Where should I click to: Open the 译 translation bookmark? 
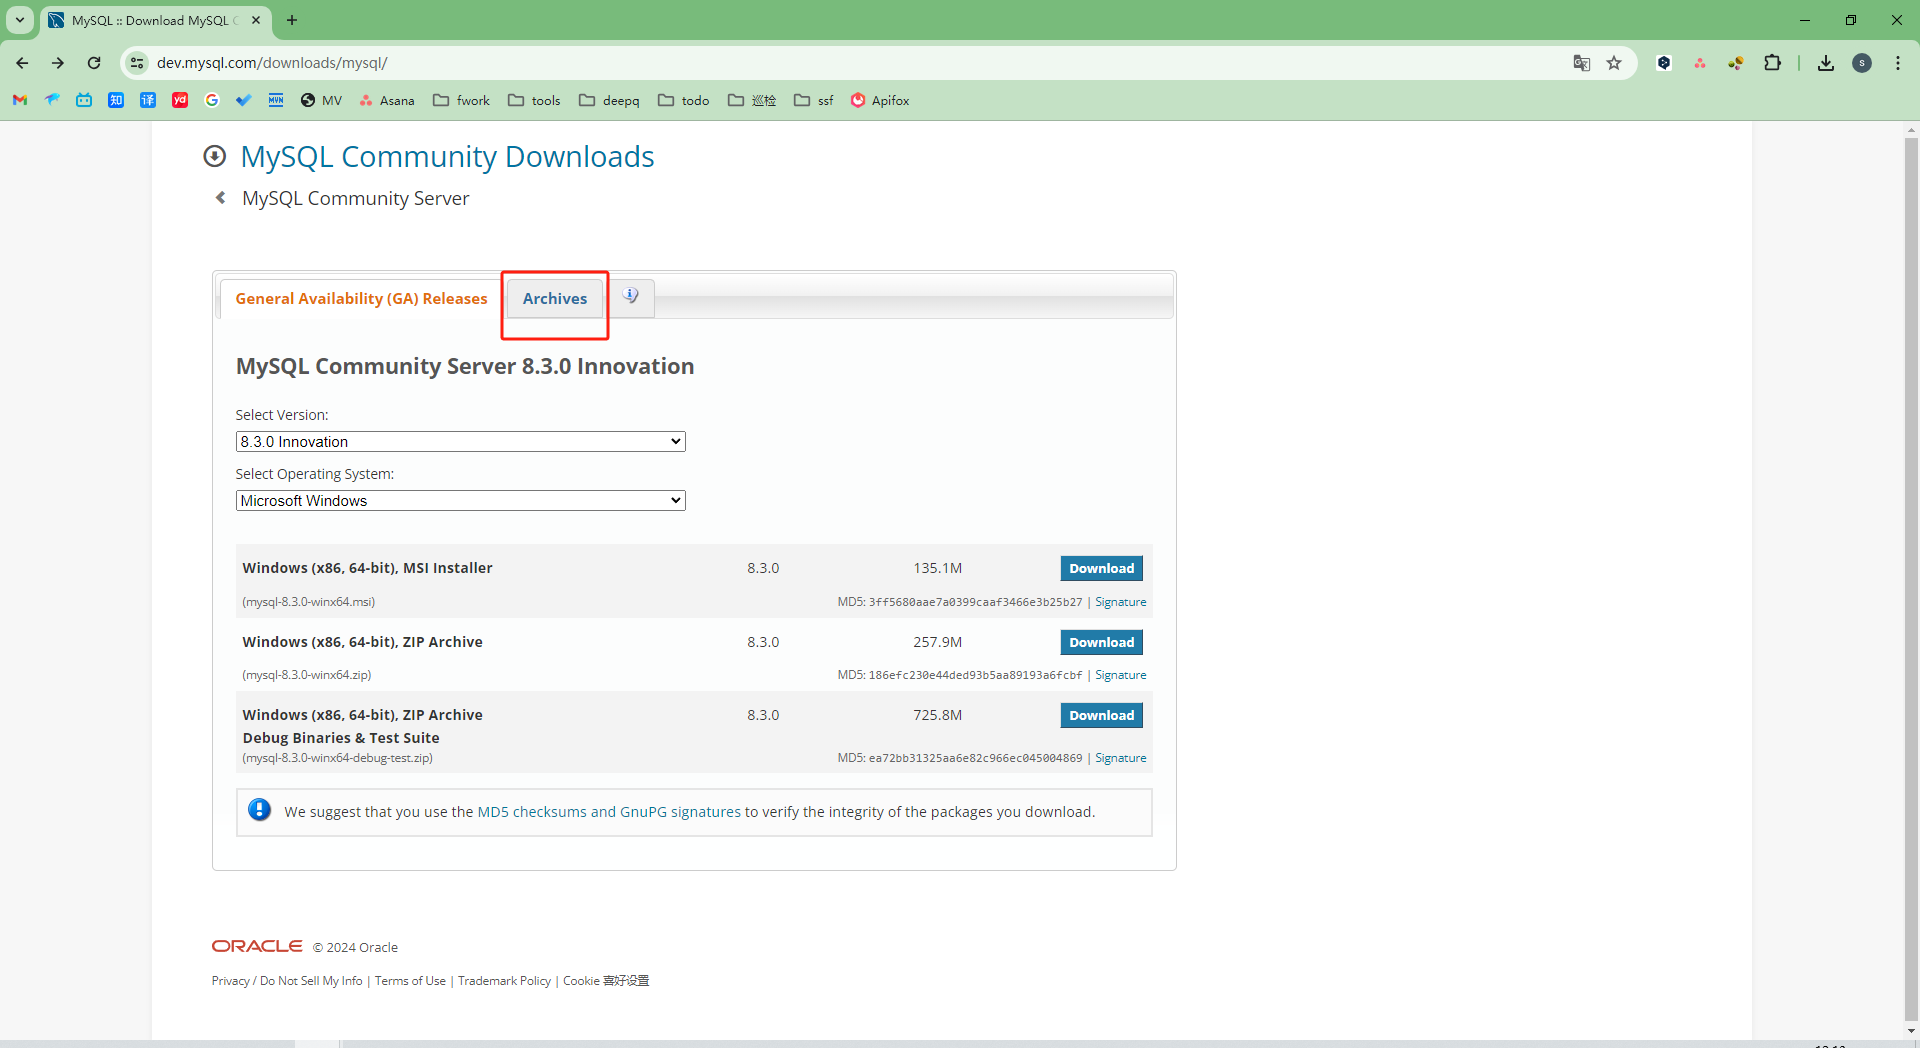pyautogui.click(x=148, y=100)
